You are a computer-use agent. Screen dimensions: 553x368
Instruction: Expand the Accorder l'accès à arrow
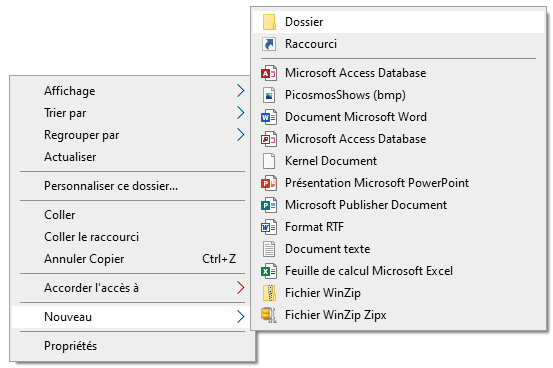[x=241, y=288]
